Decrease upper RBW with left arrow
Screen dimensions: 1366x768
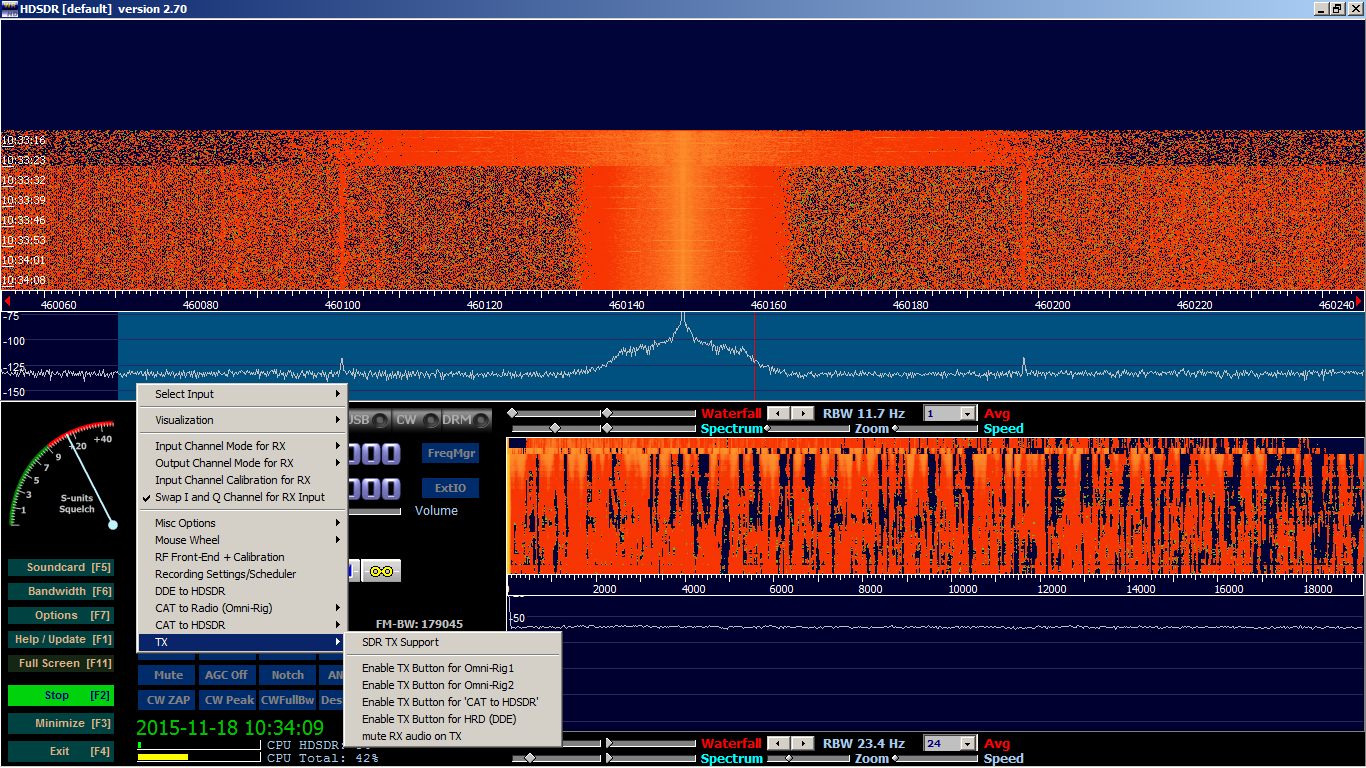click(x=779, y=413)
